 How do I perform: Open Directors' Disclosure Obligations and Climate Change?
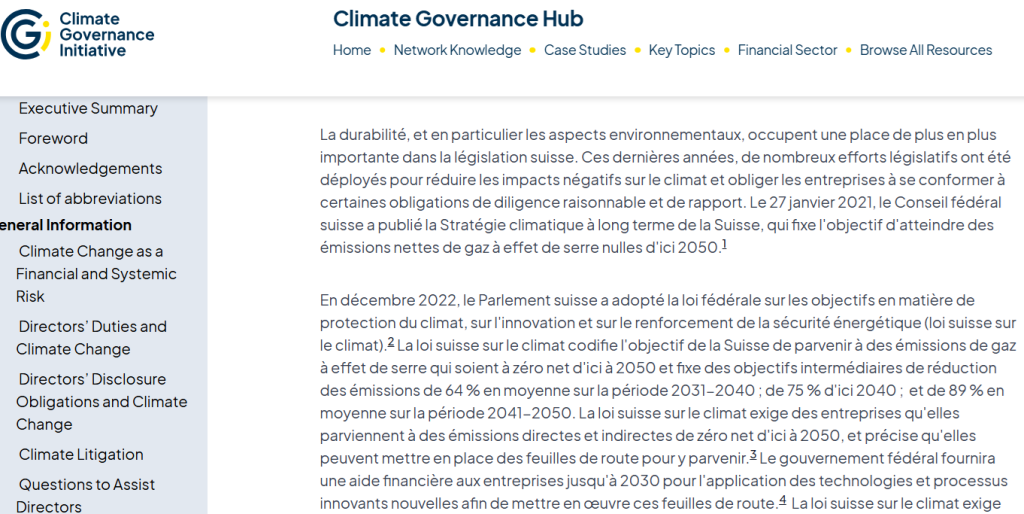[101, 402]
